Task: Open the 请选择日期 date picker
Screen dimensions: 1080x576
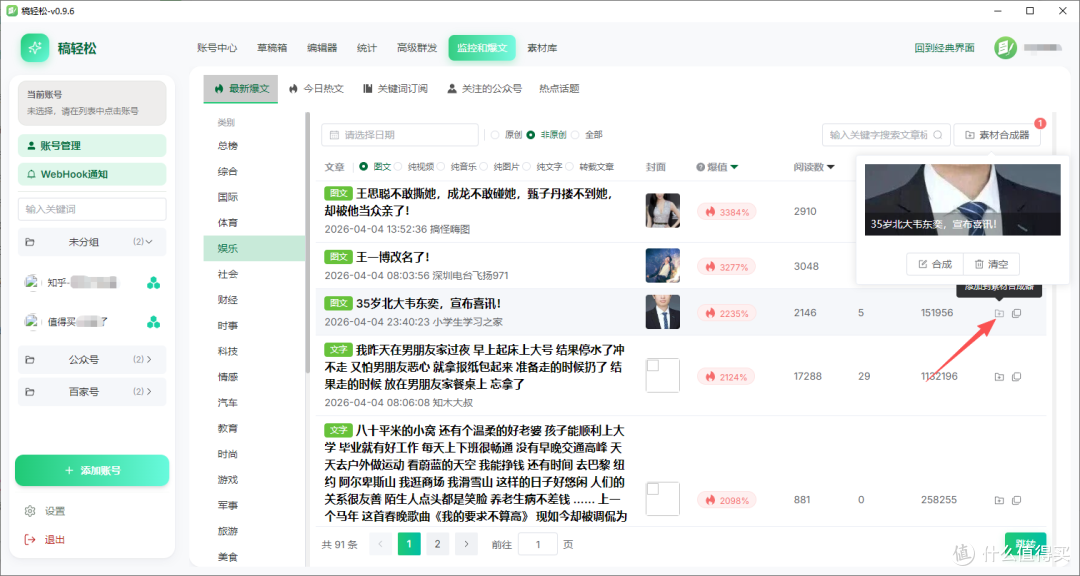Action: click(x=399, y=135)
